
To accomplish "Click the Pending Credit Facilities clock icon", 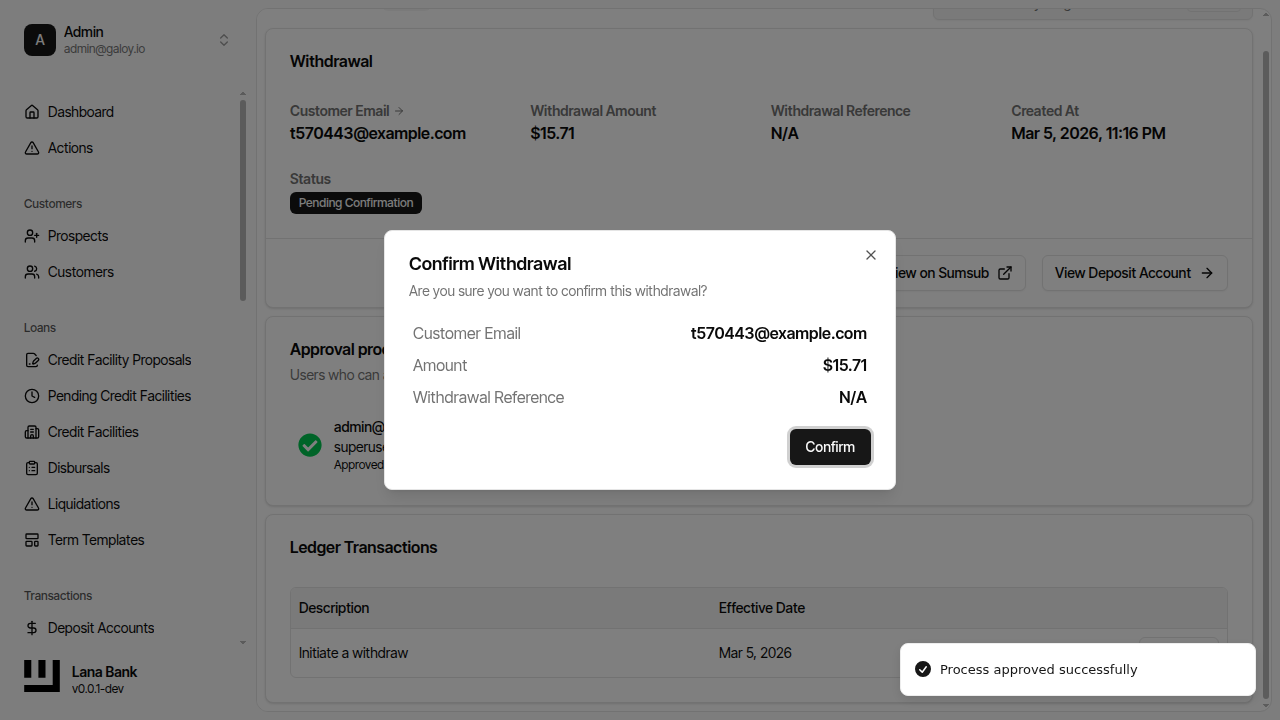I will [x=32, y=396].
